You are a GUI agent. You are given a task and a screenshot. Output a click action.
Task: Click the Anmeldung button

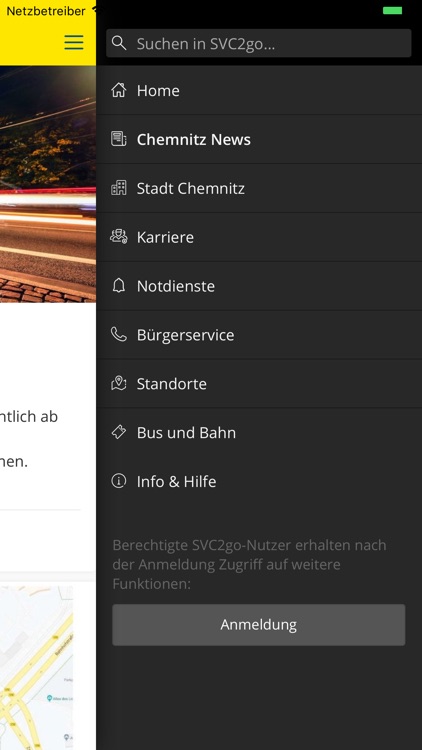click(x=259, y=625)
